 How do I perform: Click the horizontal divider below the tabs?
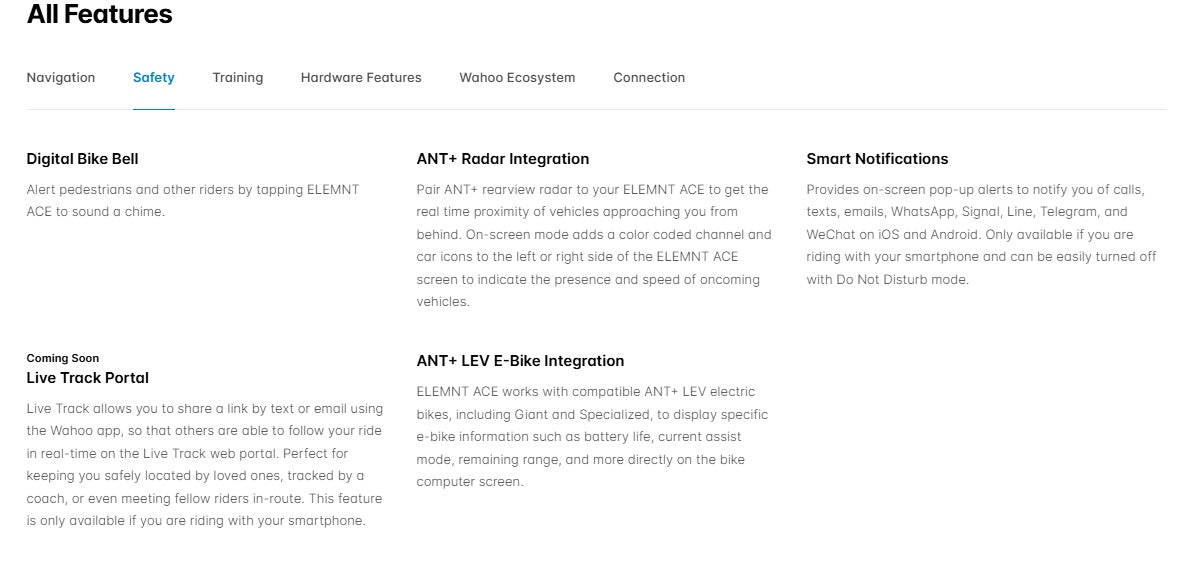tap(700, 109)
